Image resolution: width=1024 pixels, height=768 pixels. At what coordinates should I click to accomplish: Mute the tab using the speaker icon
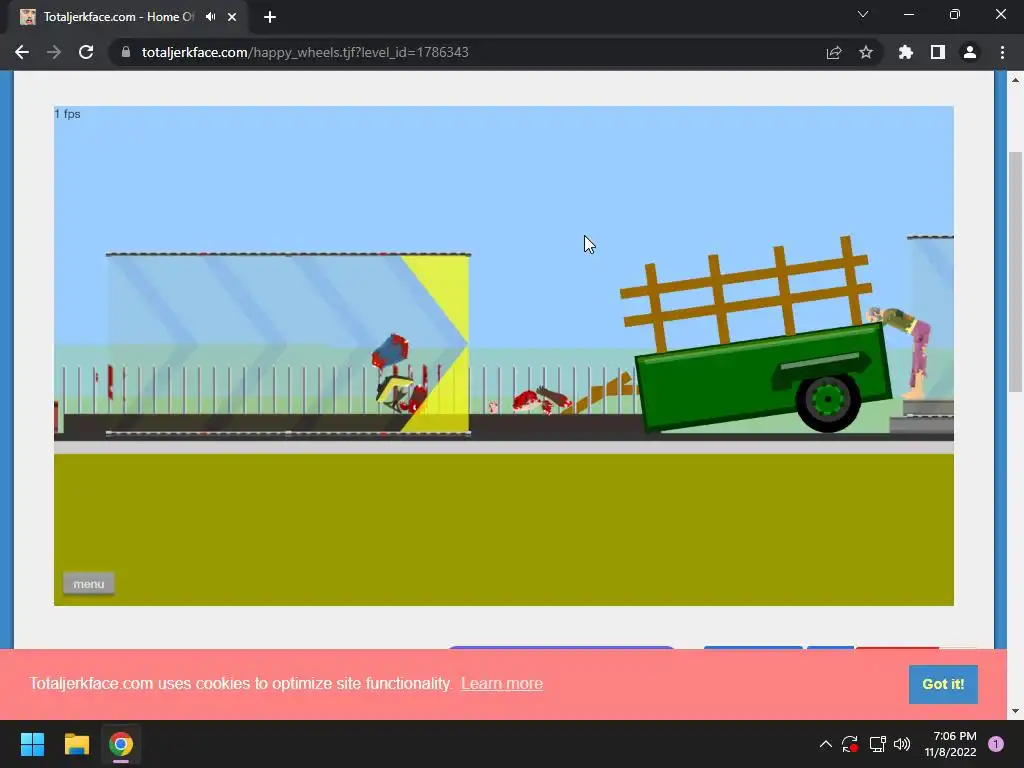click(210, 17)
